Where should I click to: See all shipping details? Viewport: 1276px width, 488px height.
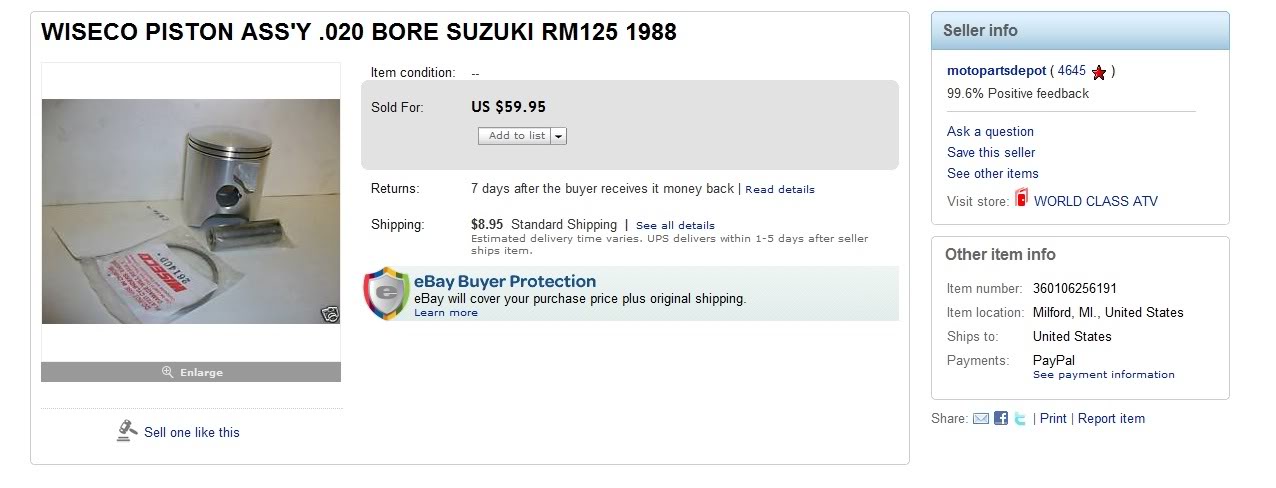coord(675,225)
